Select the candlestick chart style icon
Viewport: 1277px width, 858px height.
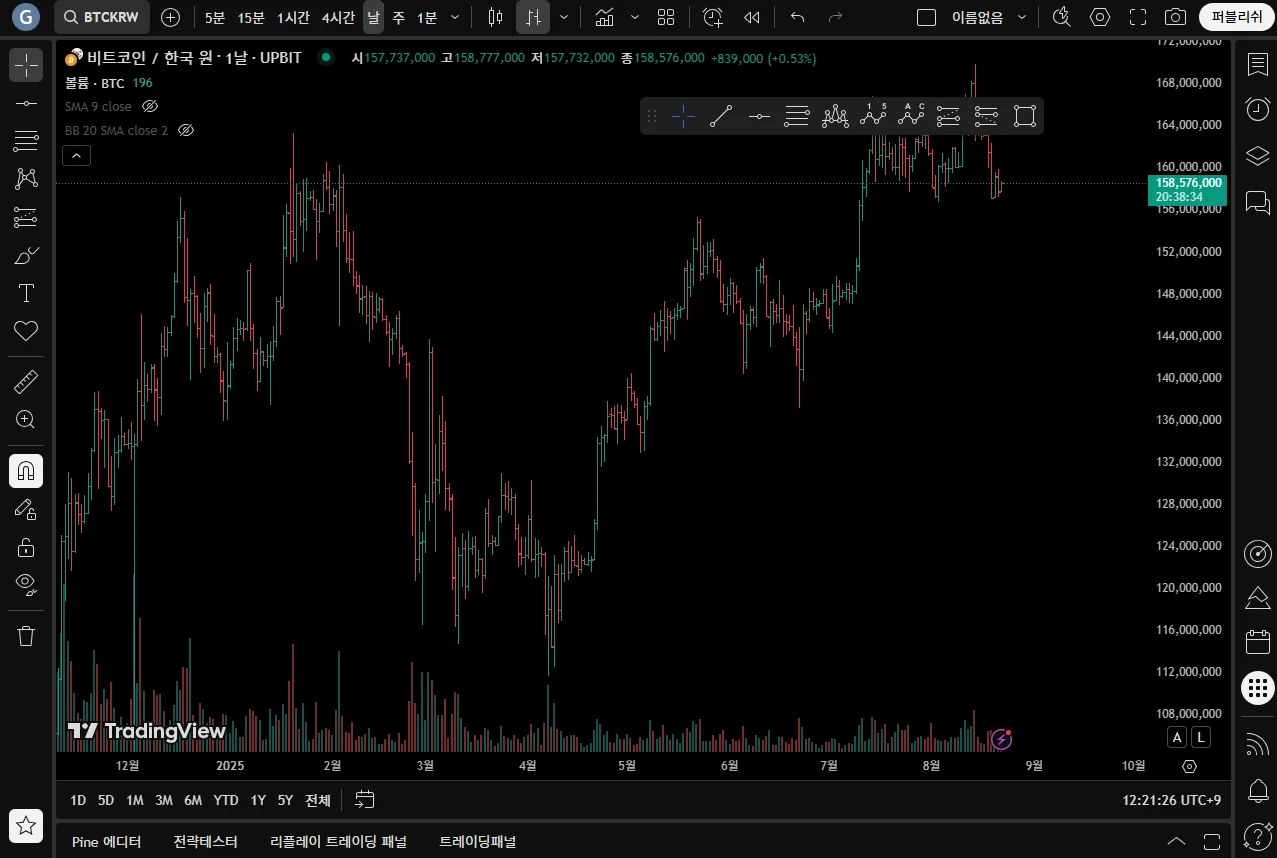495,17
